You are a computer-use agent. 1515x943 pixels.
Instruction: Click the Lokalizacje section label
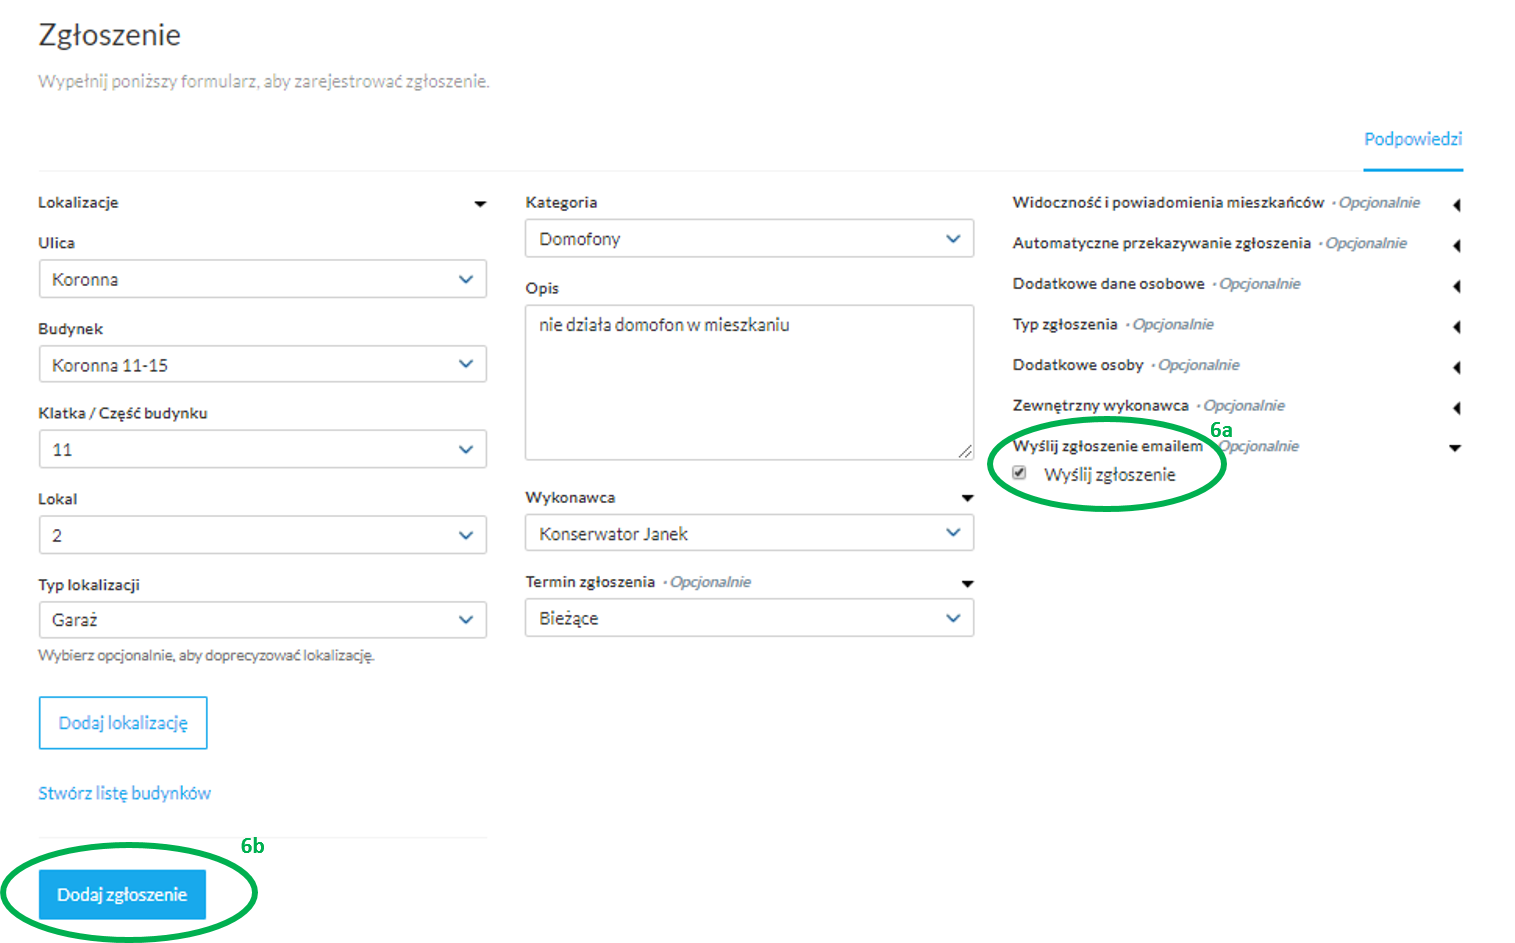(78, 202)
